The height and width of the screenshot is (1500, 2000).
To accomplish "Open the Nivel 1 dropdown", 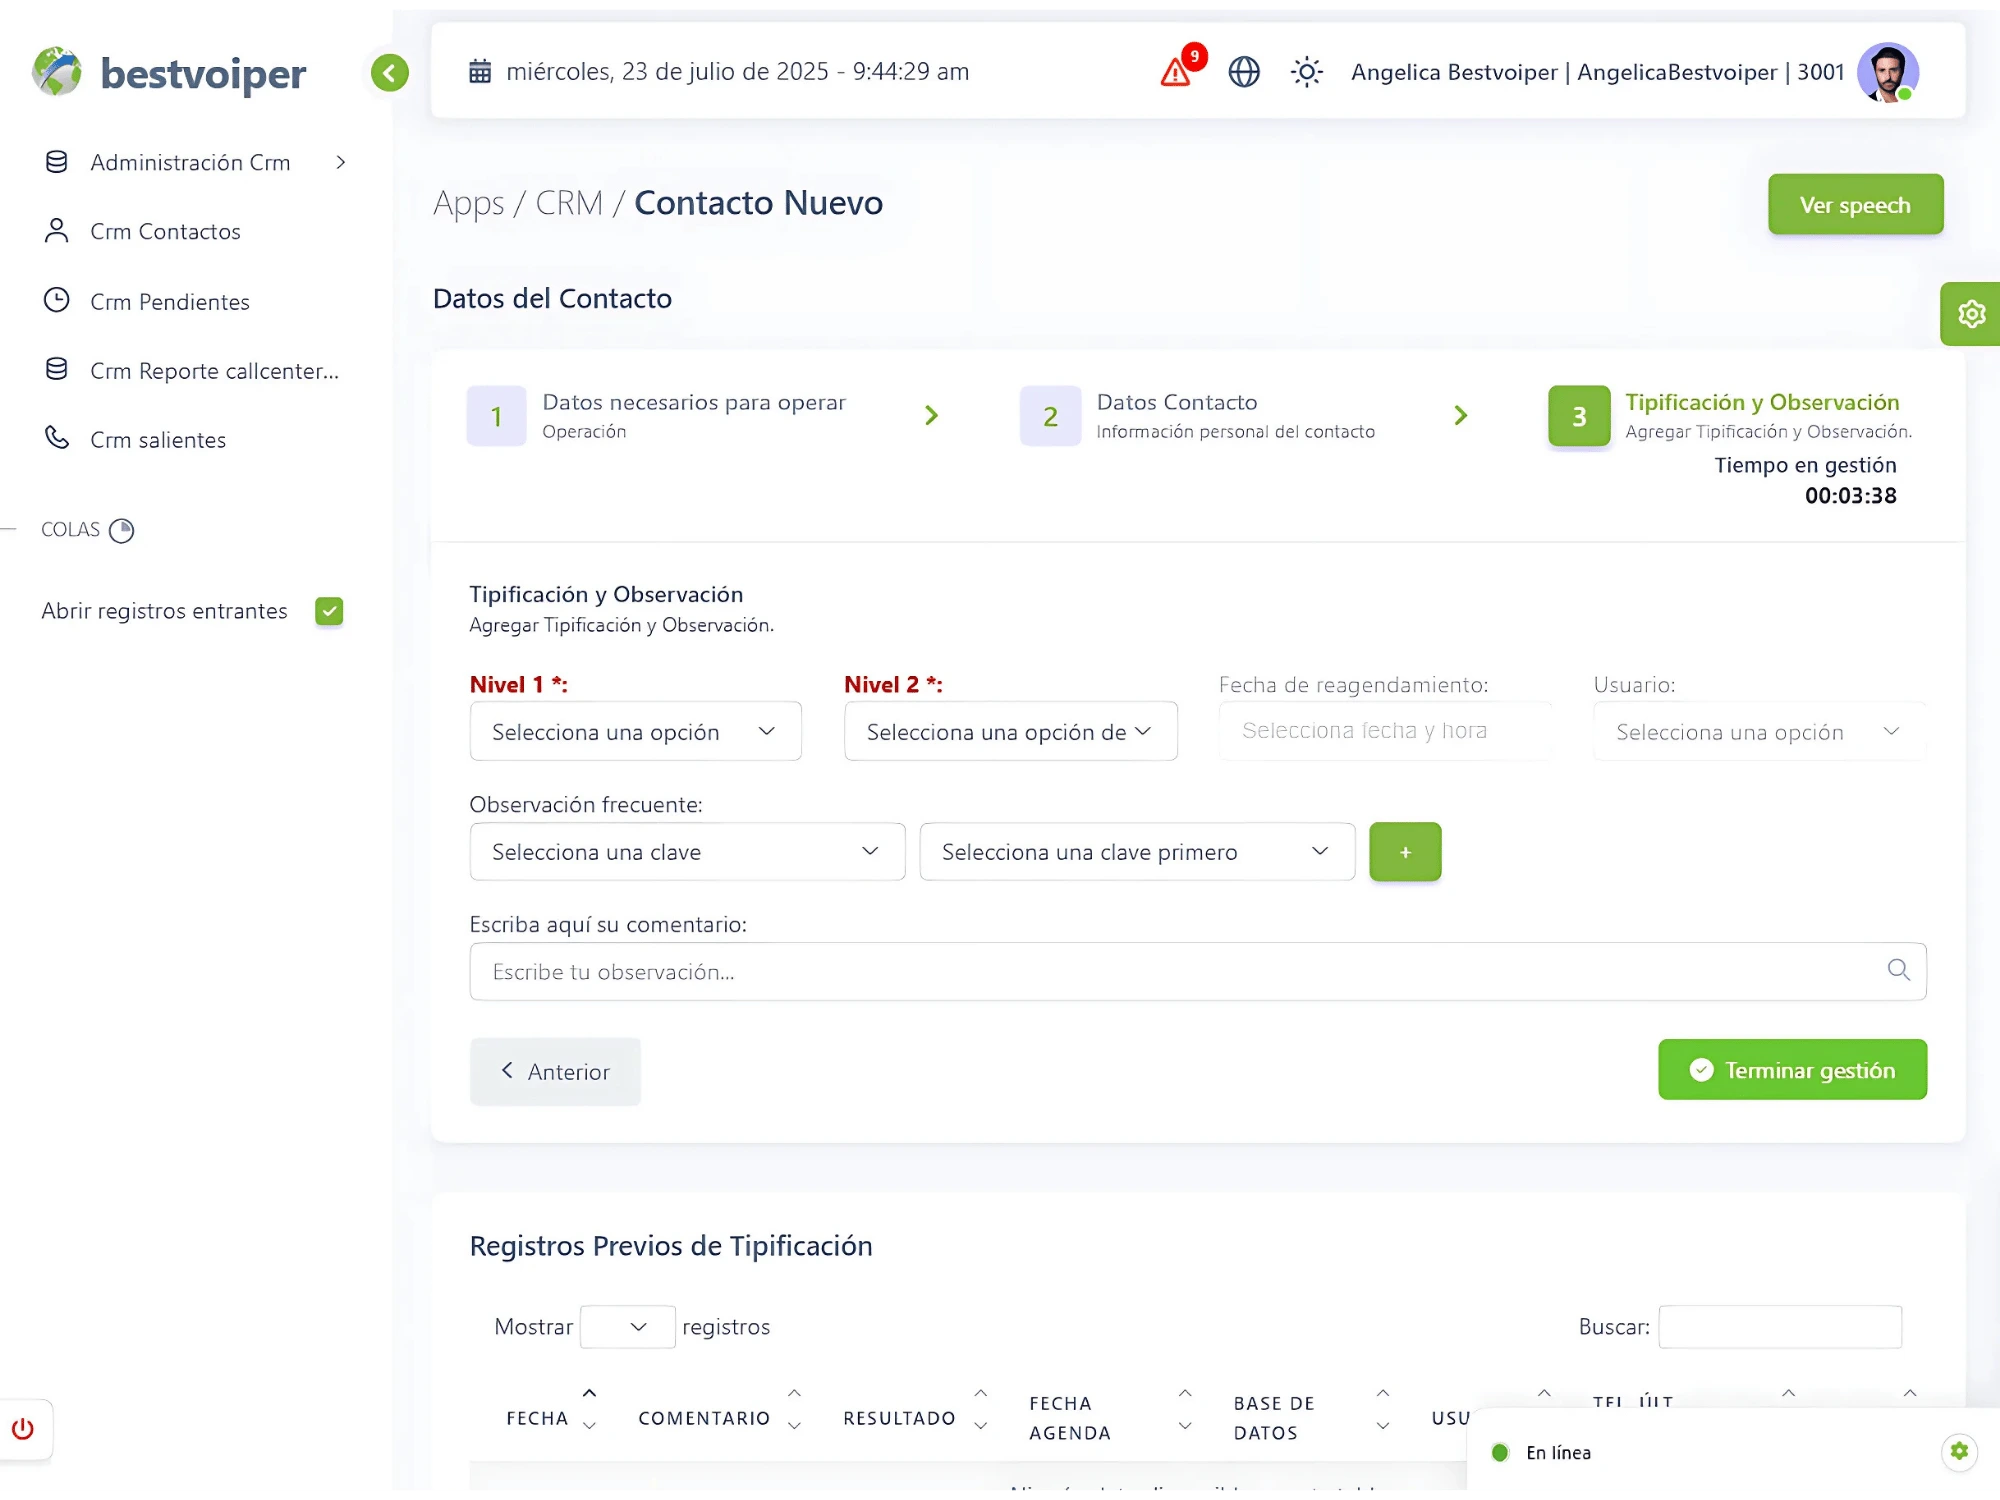I will [x=635, y=731].
